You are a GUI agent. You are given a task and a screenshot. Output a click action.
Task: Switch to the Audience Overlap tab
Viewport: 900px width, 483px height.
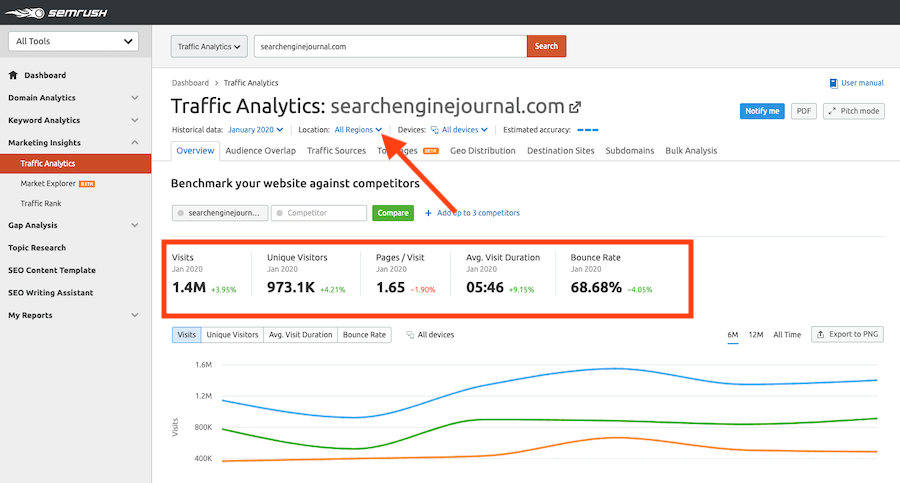click(x=261, y=150)
